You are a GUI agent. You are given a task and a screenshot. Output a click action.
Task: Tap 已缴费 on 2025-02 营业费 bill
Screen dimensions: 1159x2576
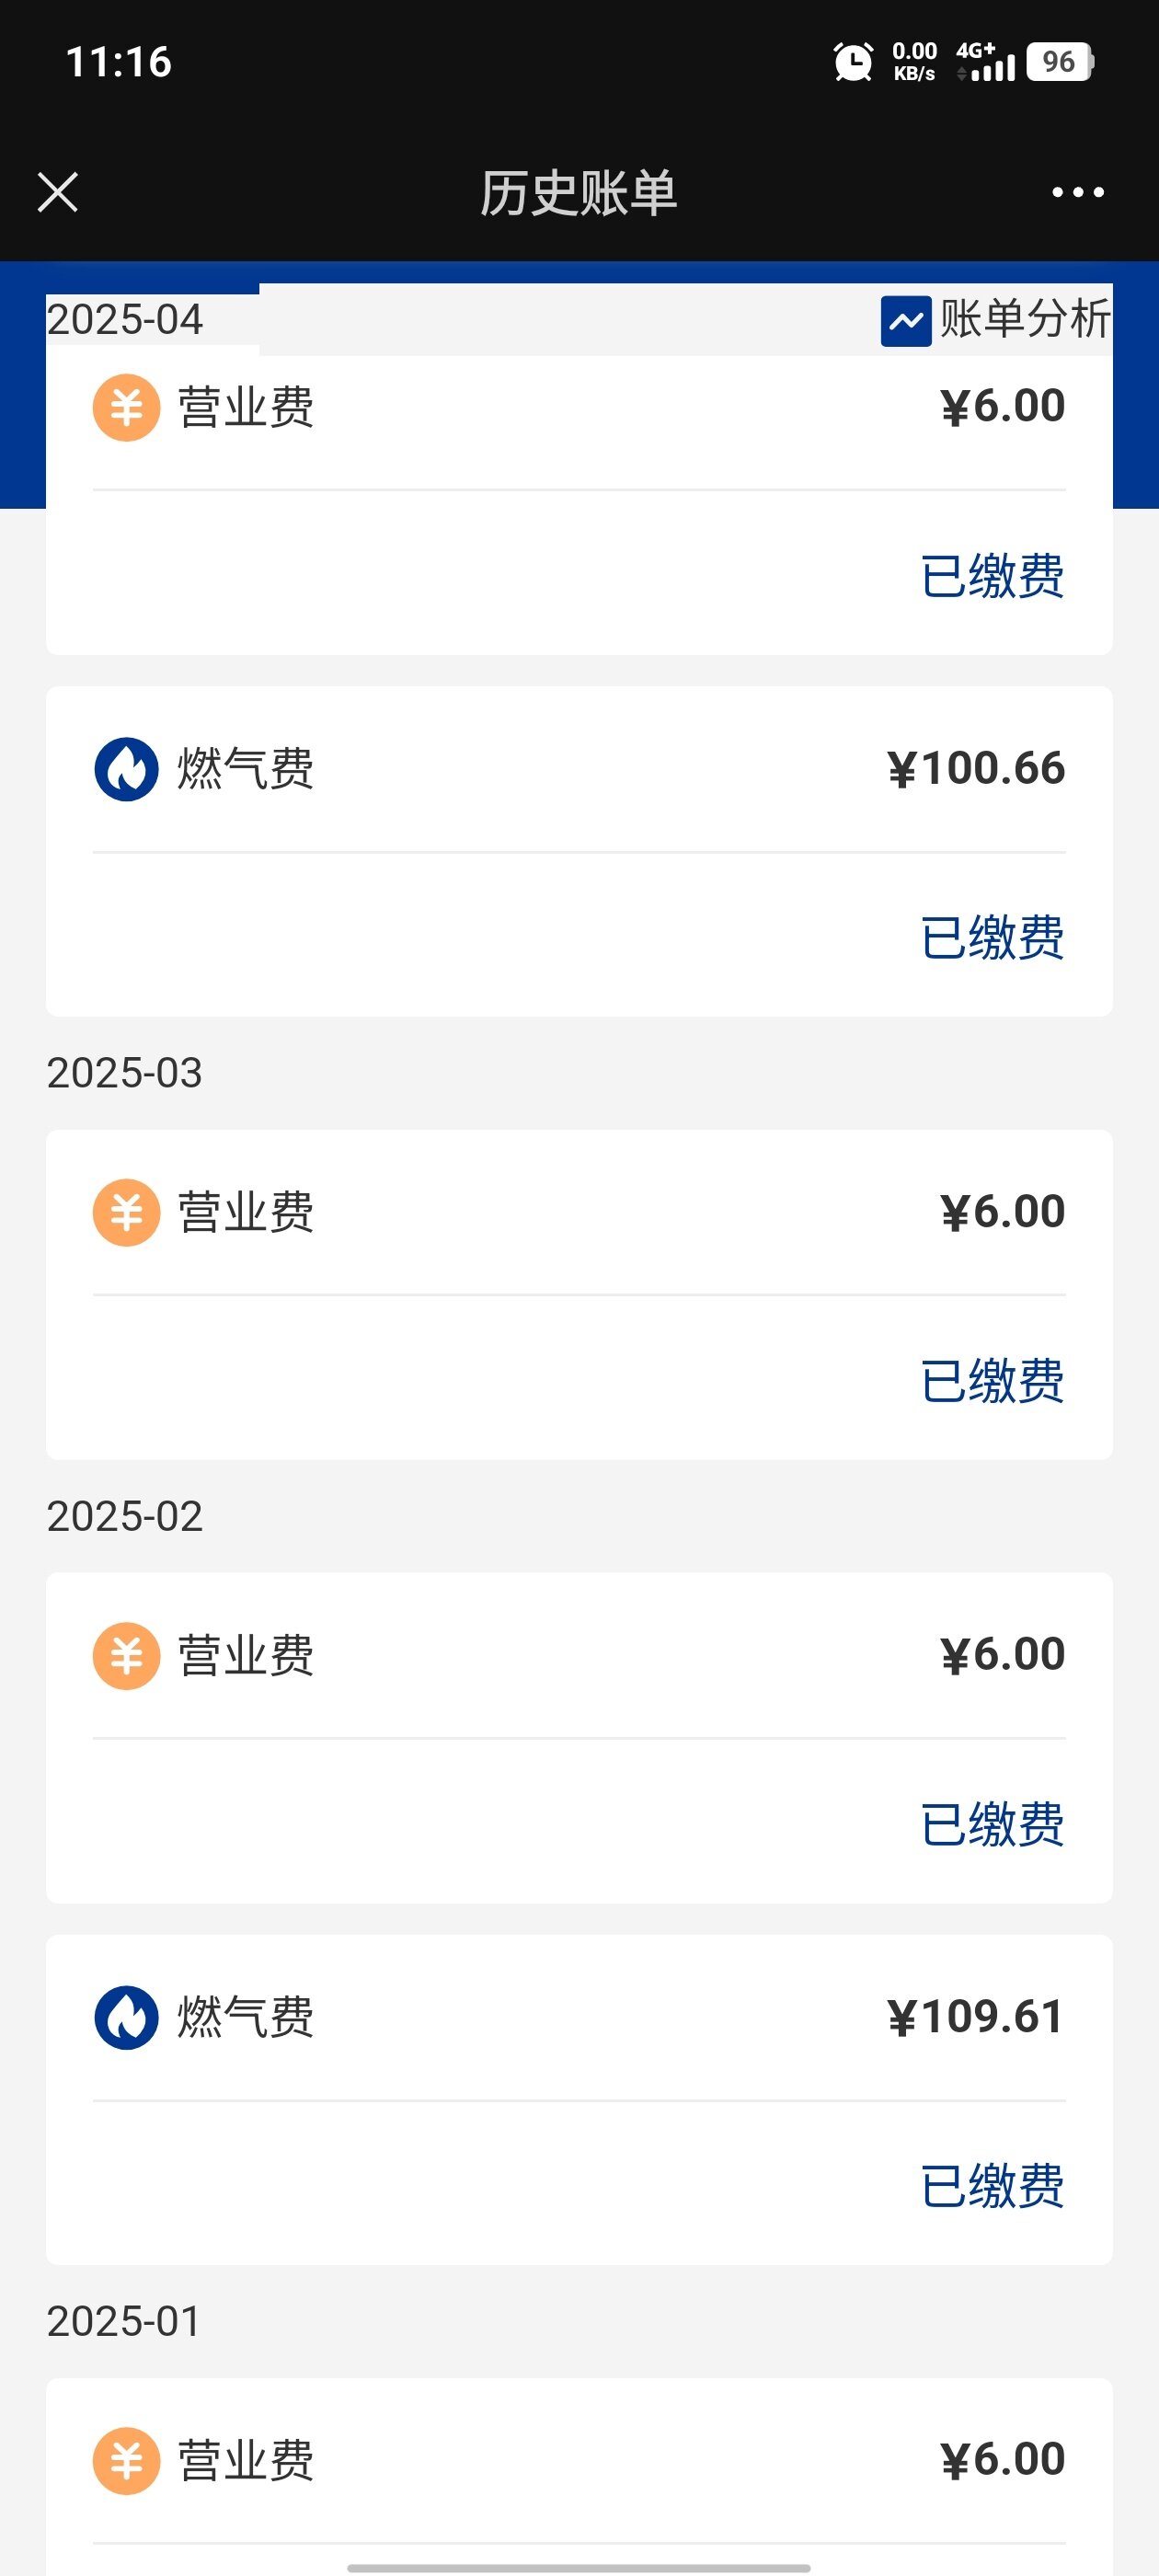tap(992, 1824)
